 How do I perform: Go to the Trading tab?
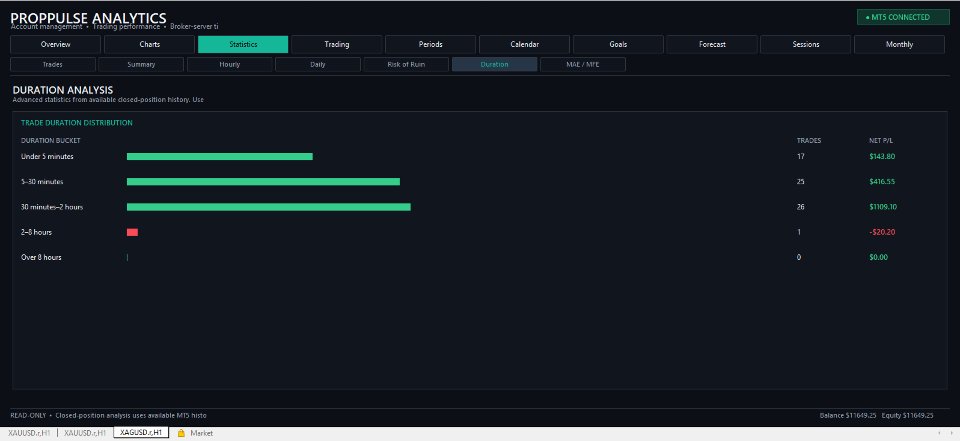pyautogui.click(x=337, y=44)
